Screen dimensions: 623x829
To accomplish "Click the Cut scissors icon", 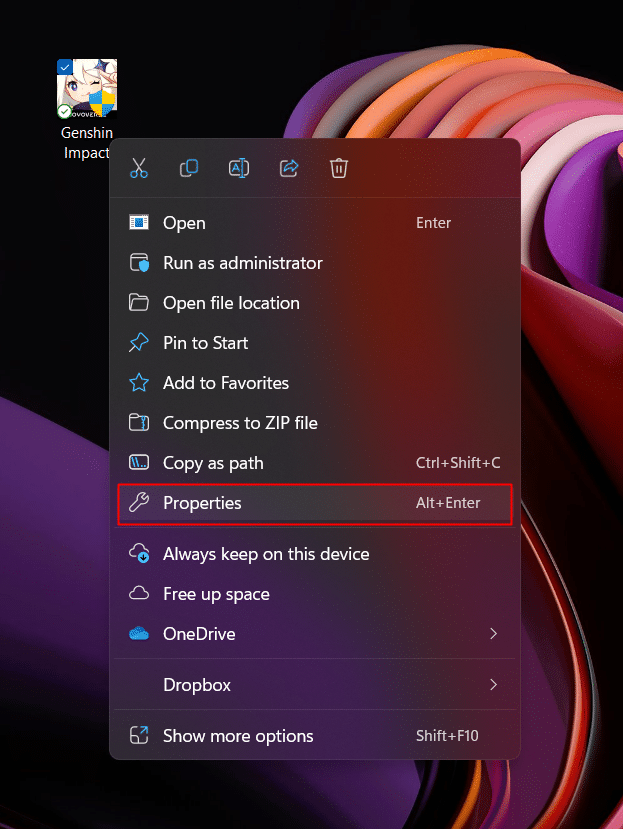I will (x=139, y=168).
